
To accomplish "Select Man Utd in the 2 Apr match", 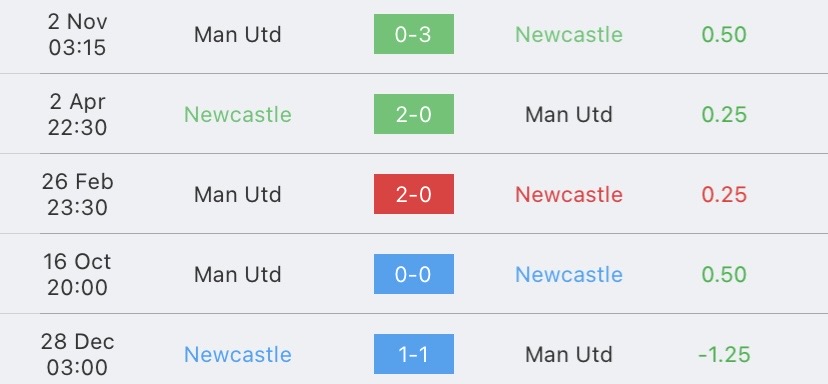I will pyautogui.click(x=569, y=115).
